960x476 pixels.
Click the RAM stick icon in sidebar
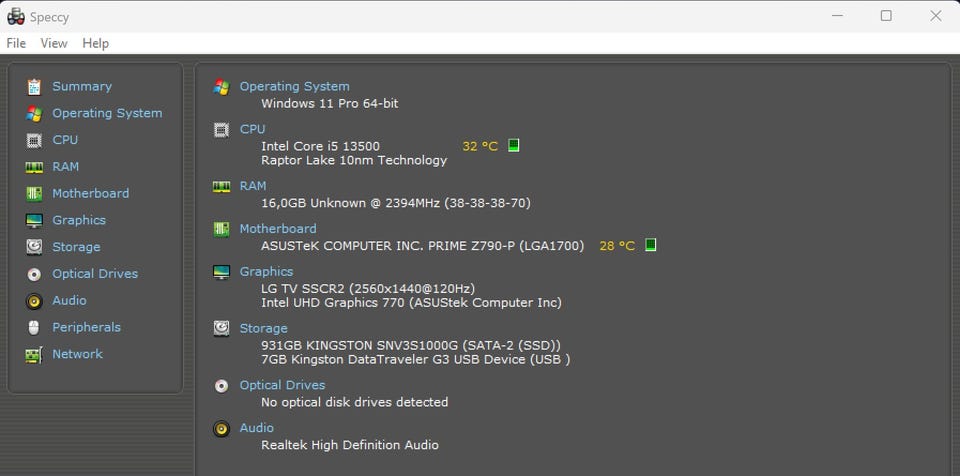coord(34,167)
